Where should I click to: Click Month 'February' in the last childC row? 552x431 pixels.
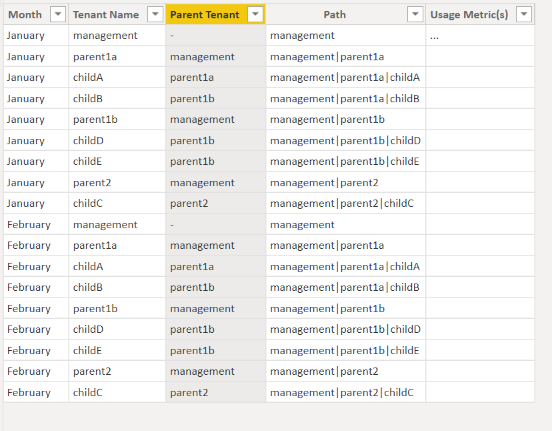click(x=29, y=392)
